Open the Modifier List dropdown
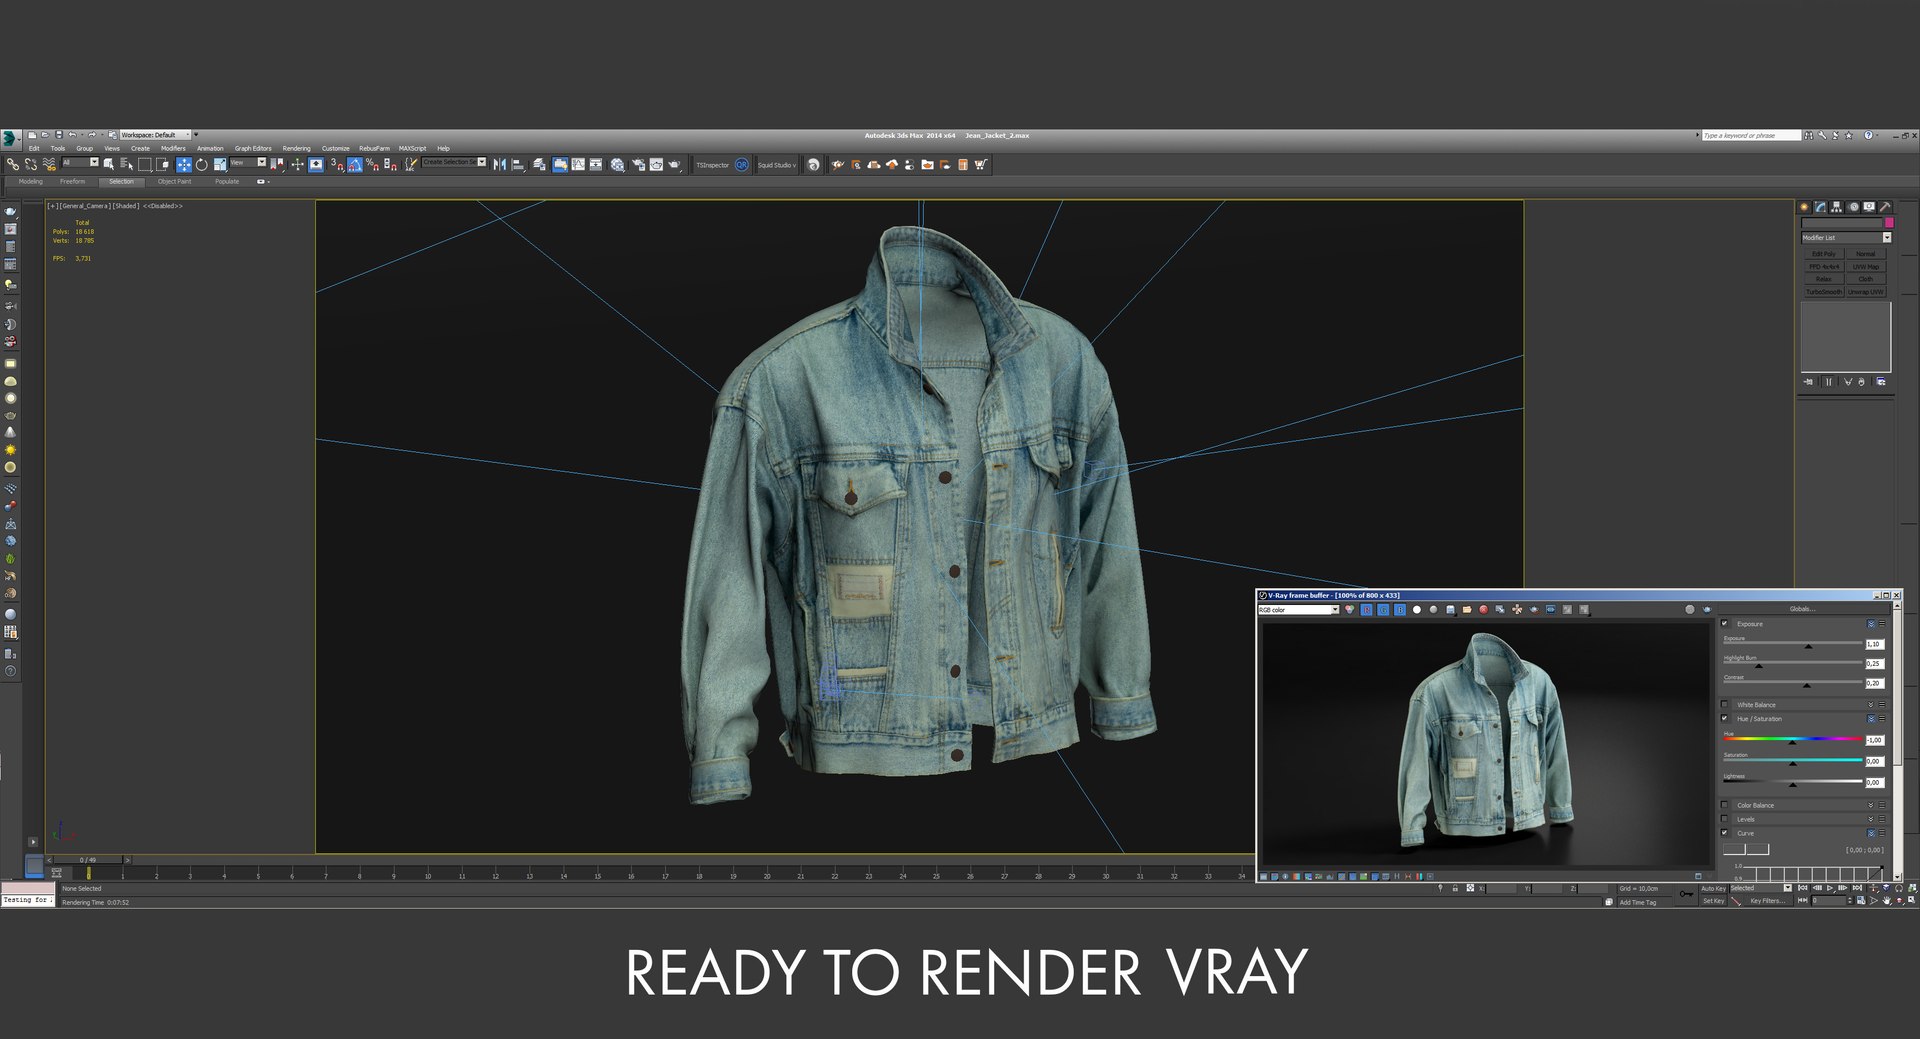 [1846, 238]
